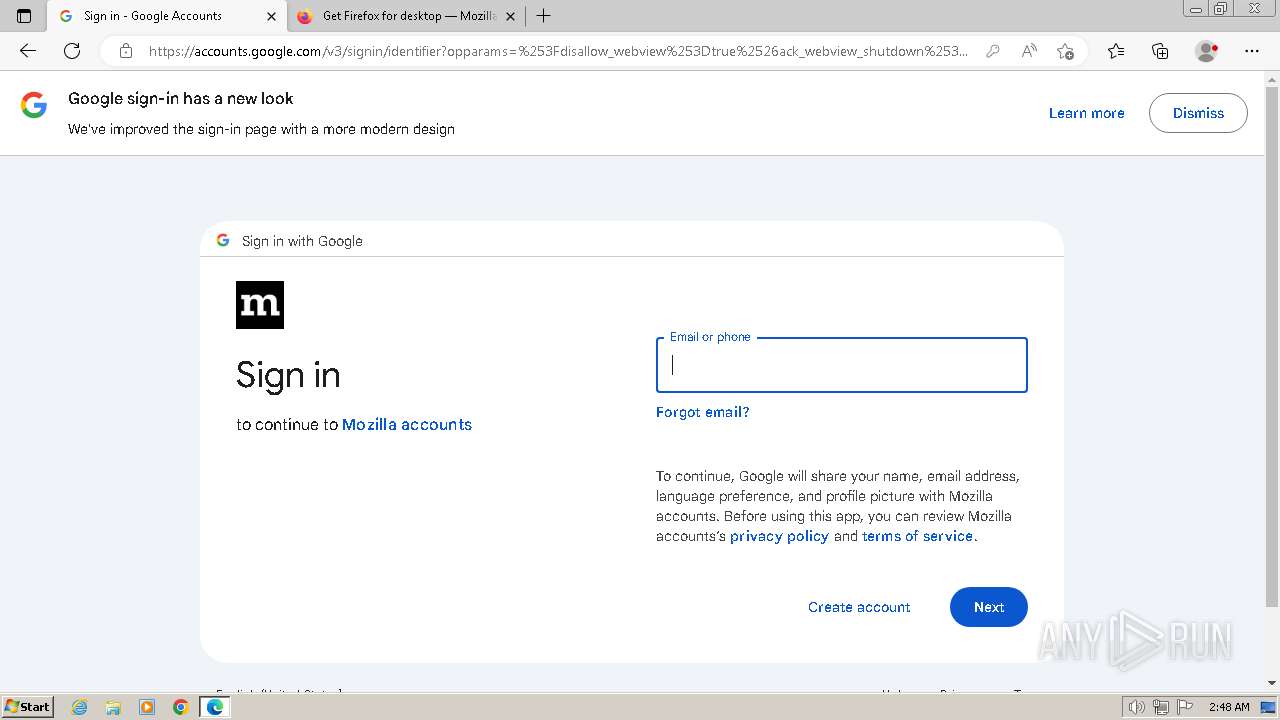Select Microsoft Edge taskbar icon
Image resolution: width=1280 pixels, height=720 pixels.
215,707
